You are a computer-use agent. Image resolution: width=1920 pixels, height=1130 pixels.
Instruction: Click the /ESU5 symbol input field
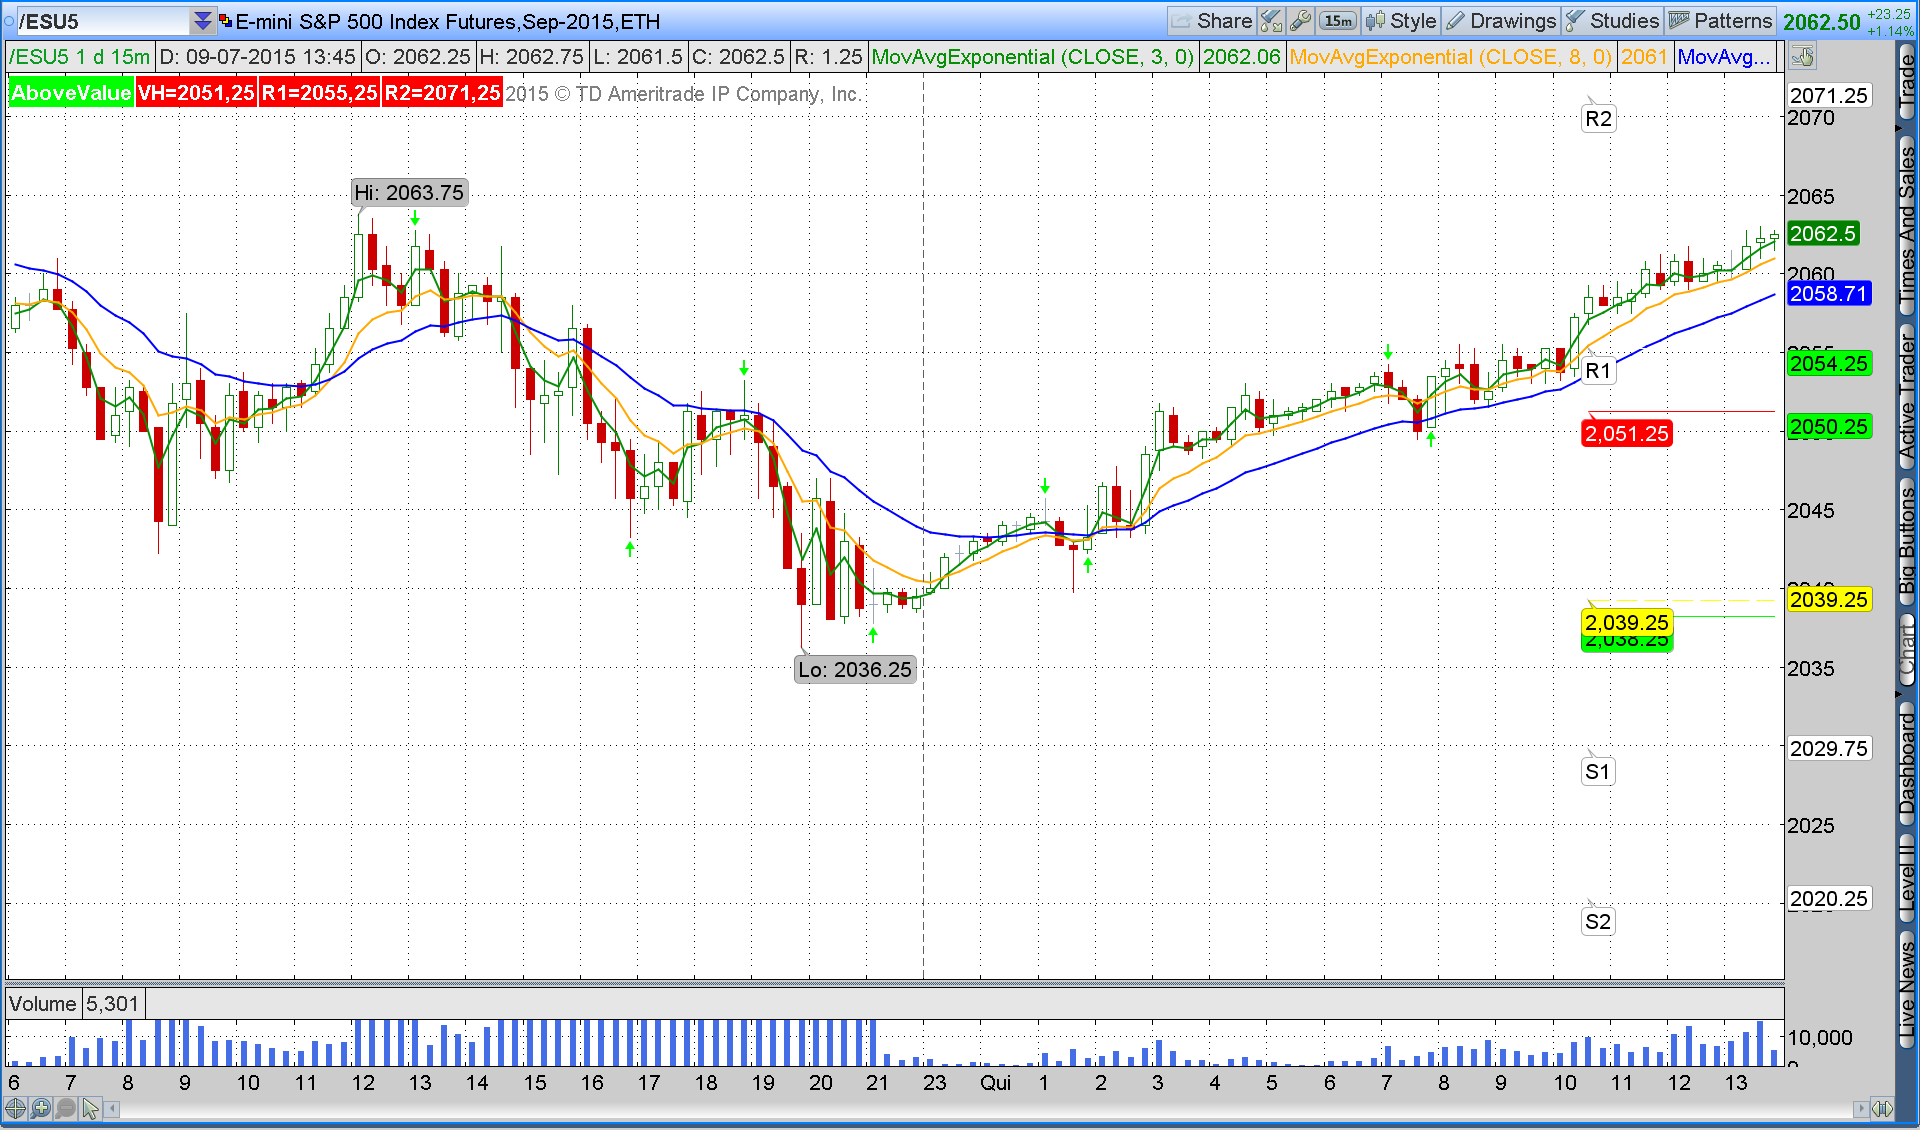coord(100,21)
